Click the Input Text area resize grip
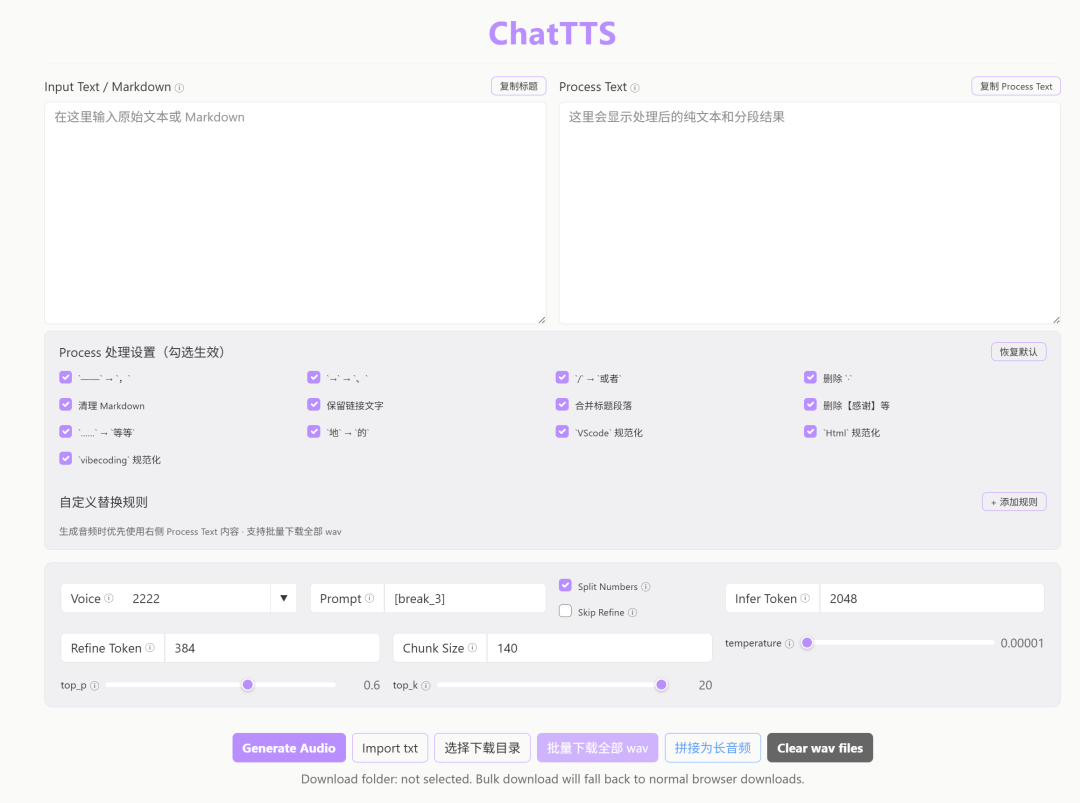Screen dimensions: 1080x803 [542, 320]
